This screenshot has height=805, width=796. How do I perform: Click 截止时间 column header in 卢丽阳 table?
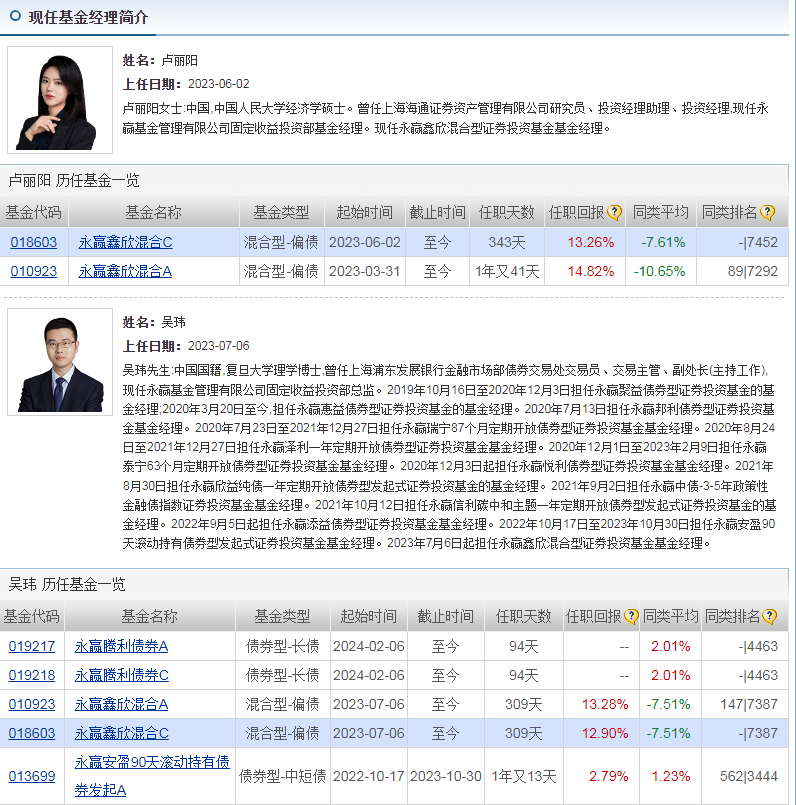438,213
